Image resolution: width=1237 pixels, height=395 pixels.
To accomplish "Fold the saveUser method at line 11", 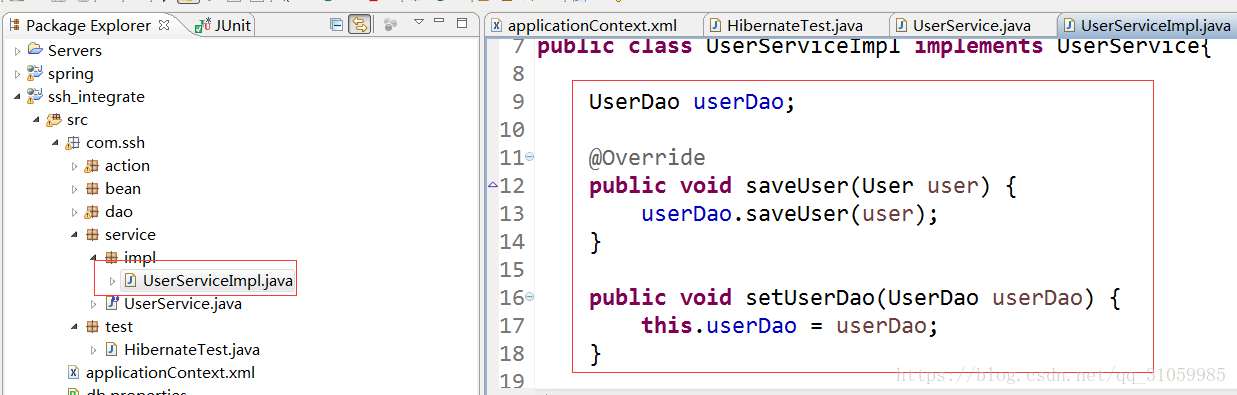I will click(530, 157).
